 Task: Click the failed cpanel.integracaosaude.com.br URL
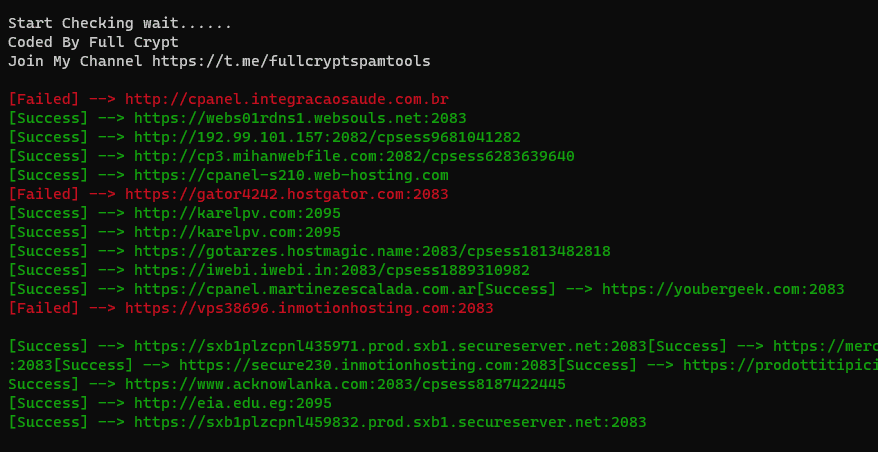coord(286,99)
